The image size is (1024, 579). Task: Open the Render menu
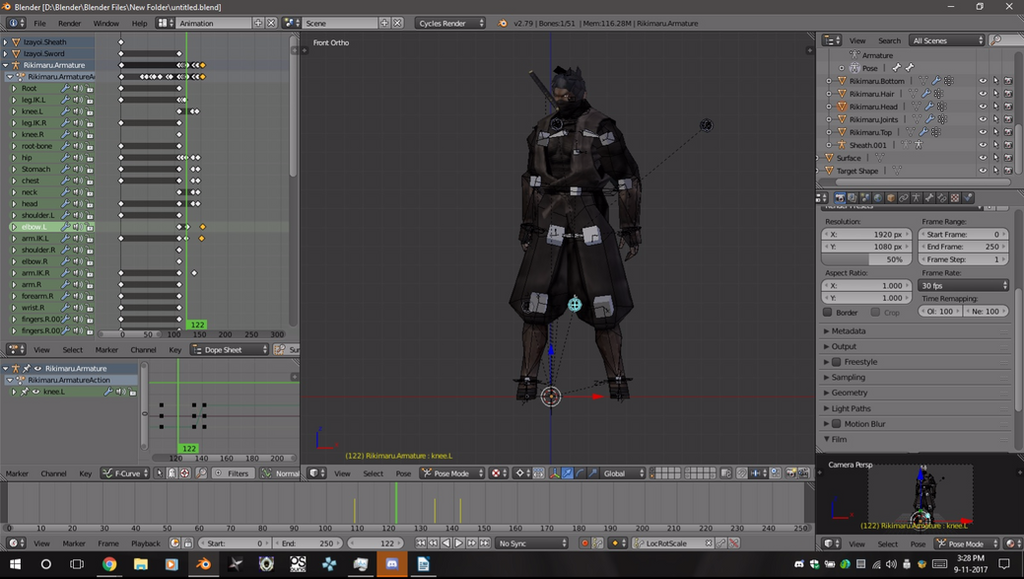(69, 23)
